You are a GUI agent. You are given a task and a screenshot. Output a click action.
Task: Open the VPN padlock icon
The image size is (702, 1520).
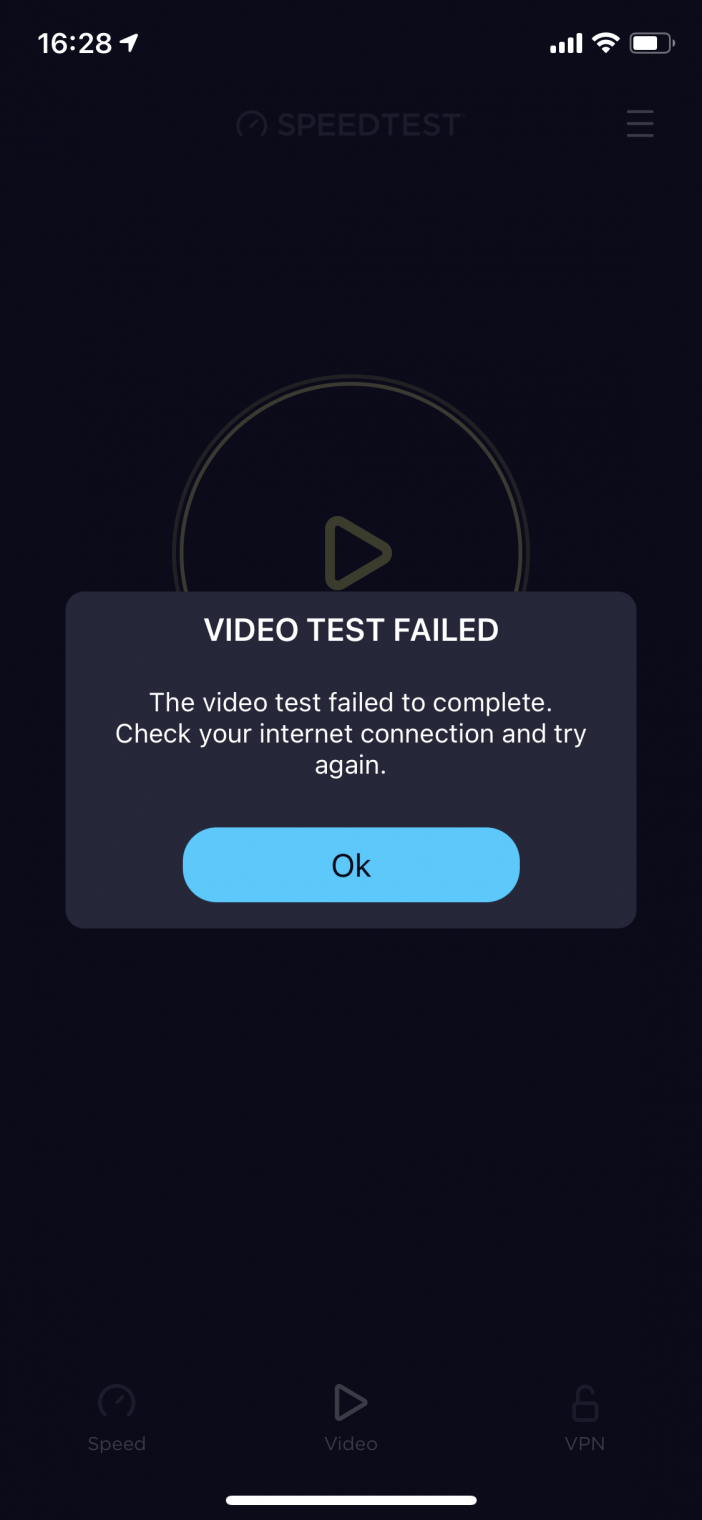[585, 1403]
